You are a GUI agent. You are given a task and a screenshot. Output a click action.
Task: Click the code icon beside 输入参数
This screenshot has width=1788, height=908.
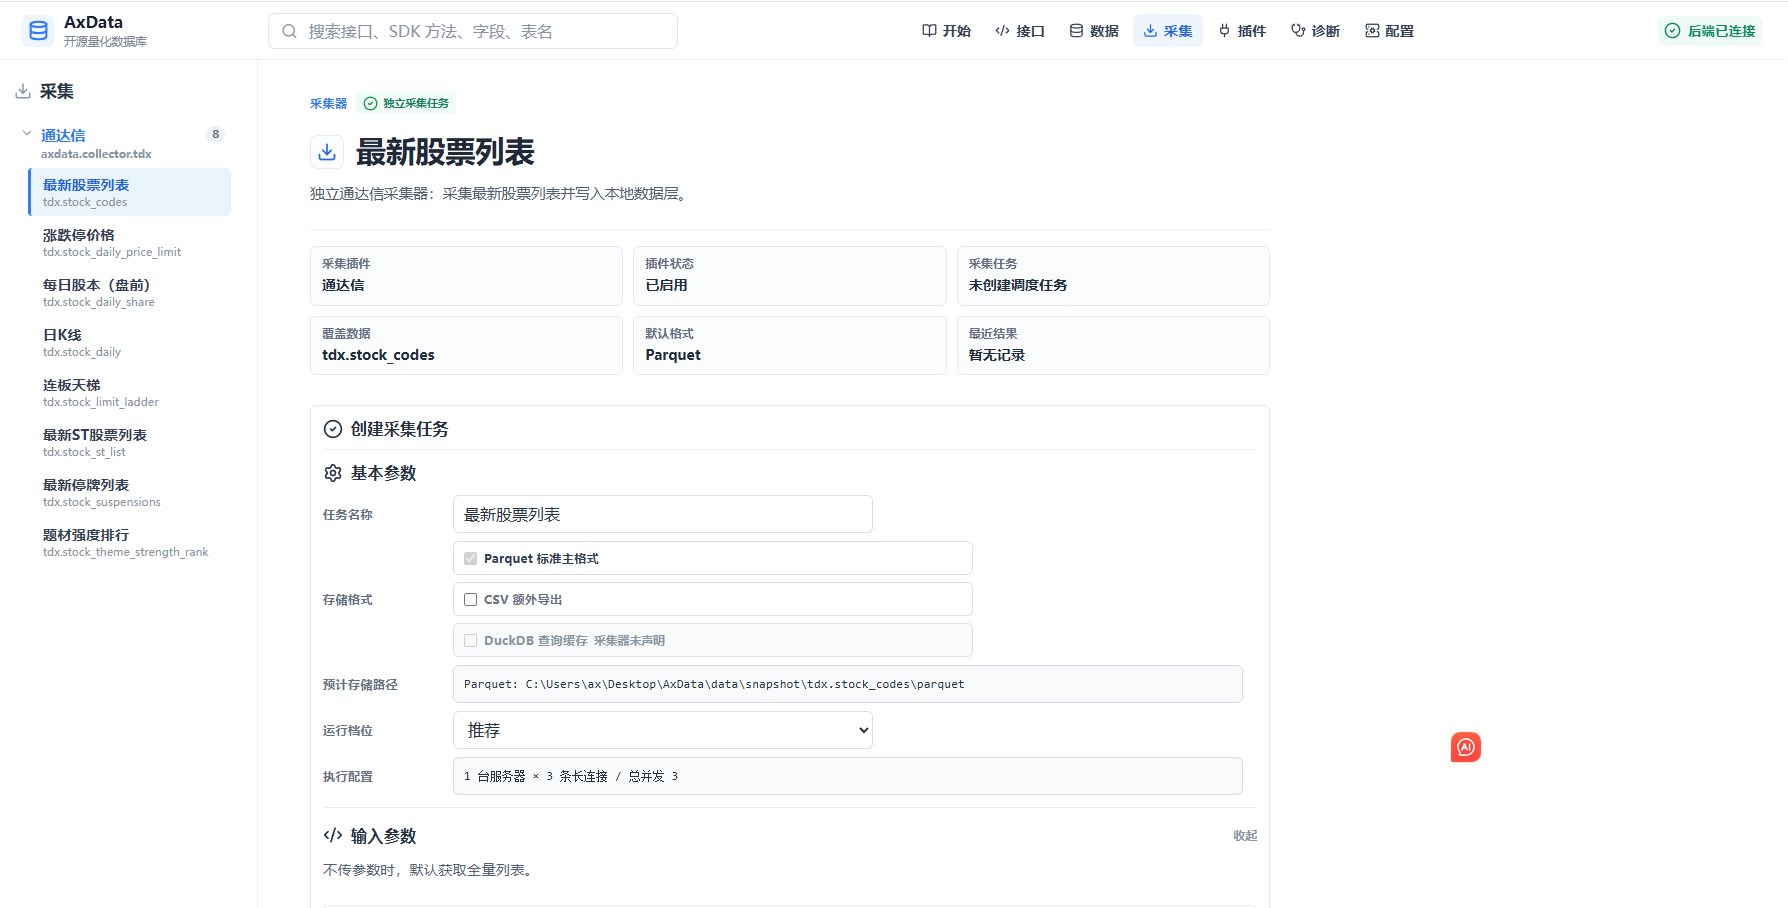[x=333, y=835]
